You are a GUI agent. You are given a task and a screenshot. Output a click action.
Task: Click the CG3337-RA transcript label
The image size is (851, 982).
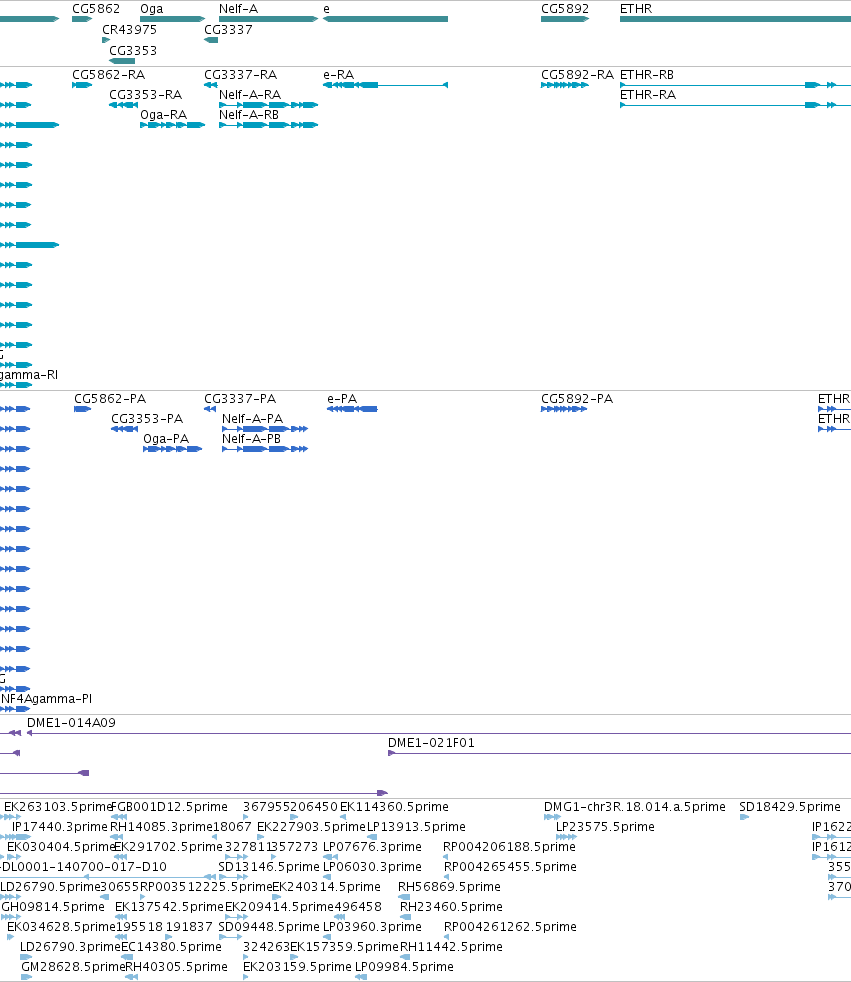240,75
